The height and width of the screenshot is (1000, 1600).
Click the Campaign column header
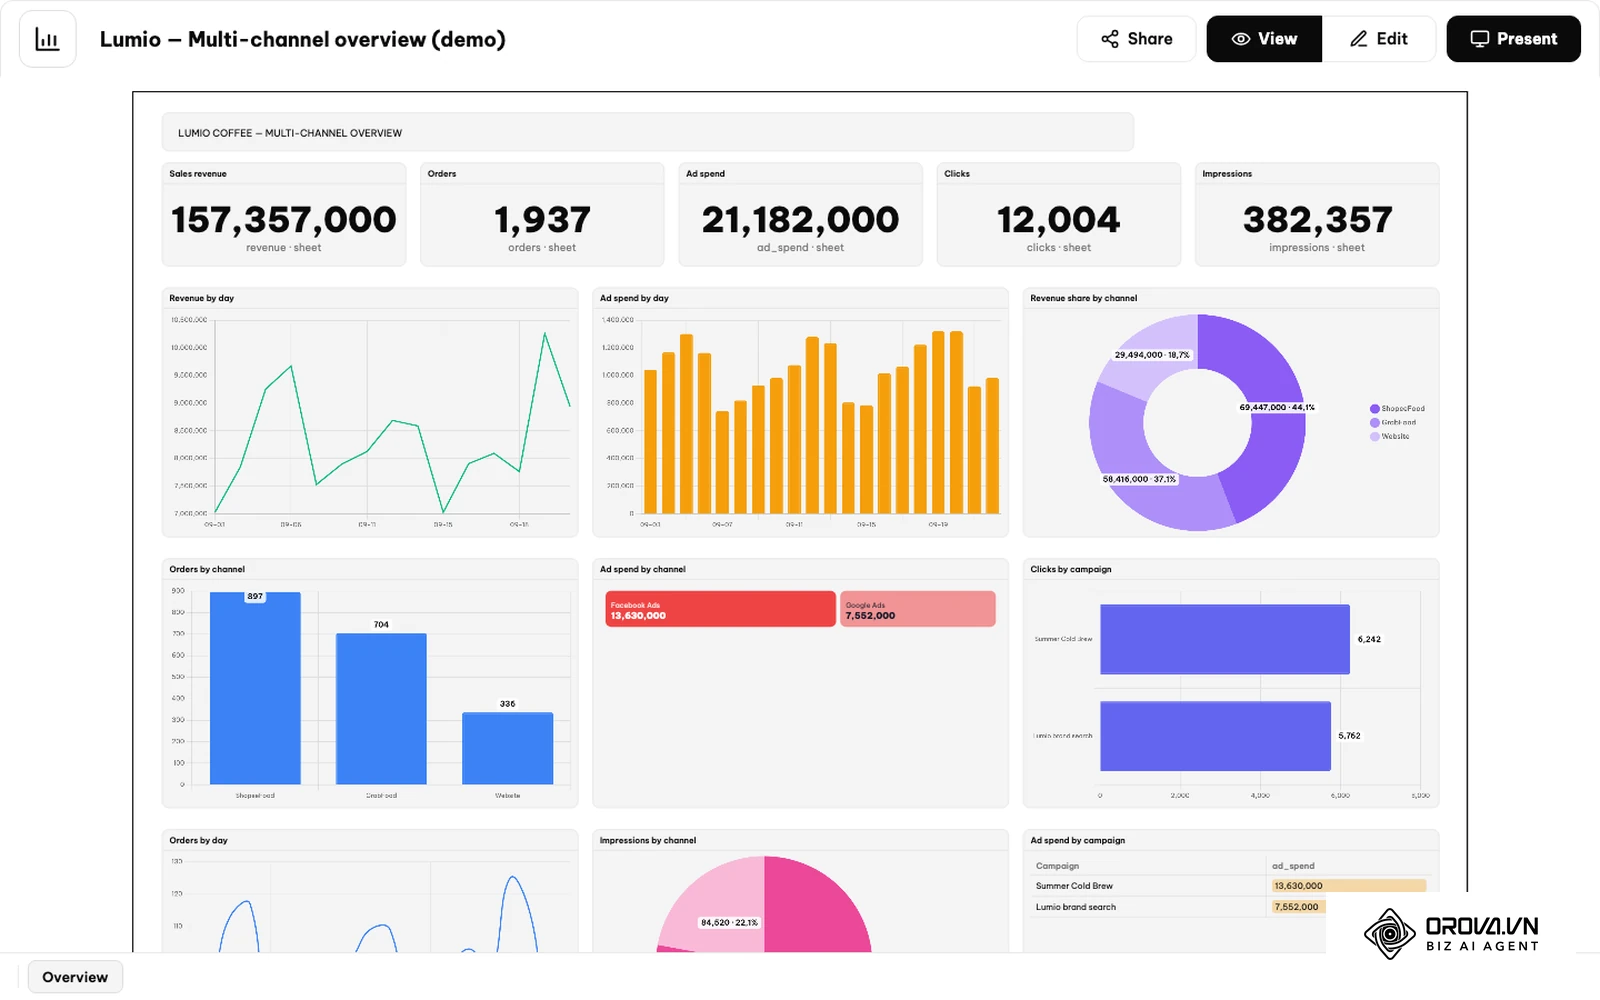click(1057, 866)
